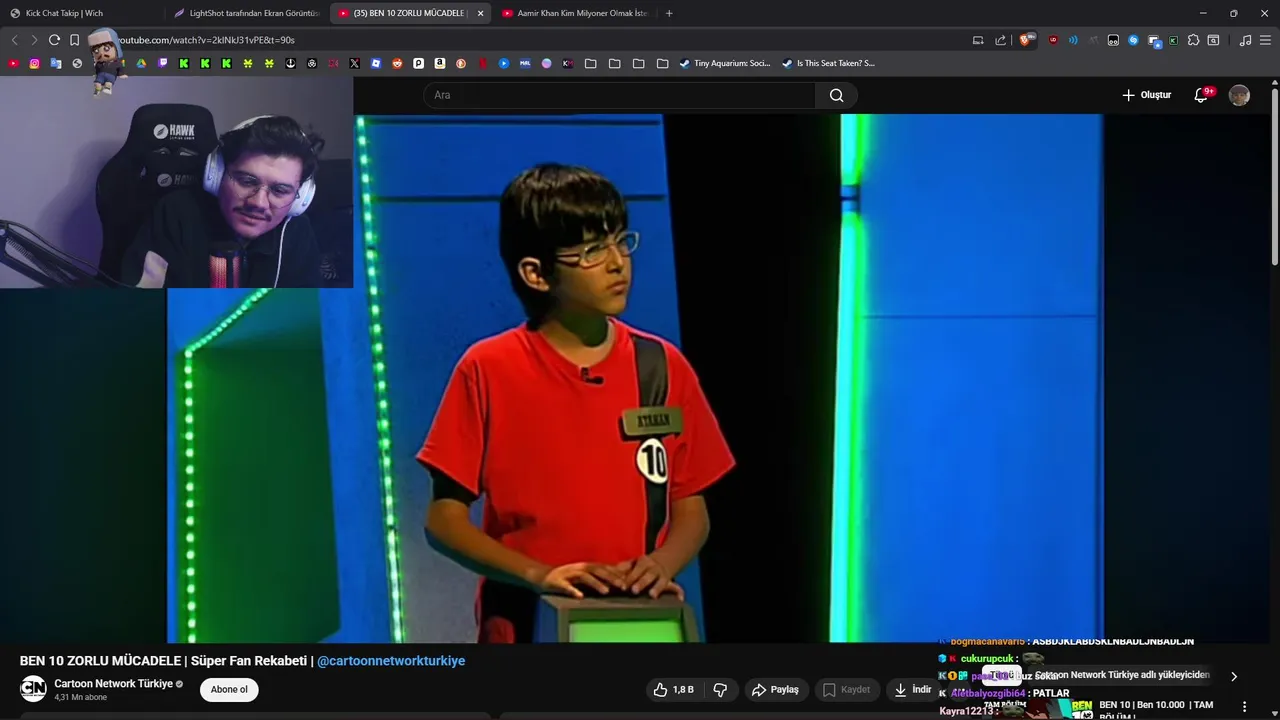This screenshot has width=1280, height=720.
Task: Open the music note playlist icon
Action: click(x=1245, y=40)
